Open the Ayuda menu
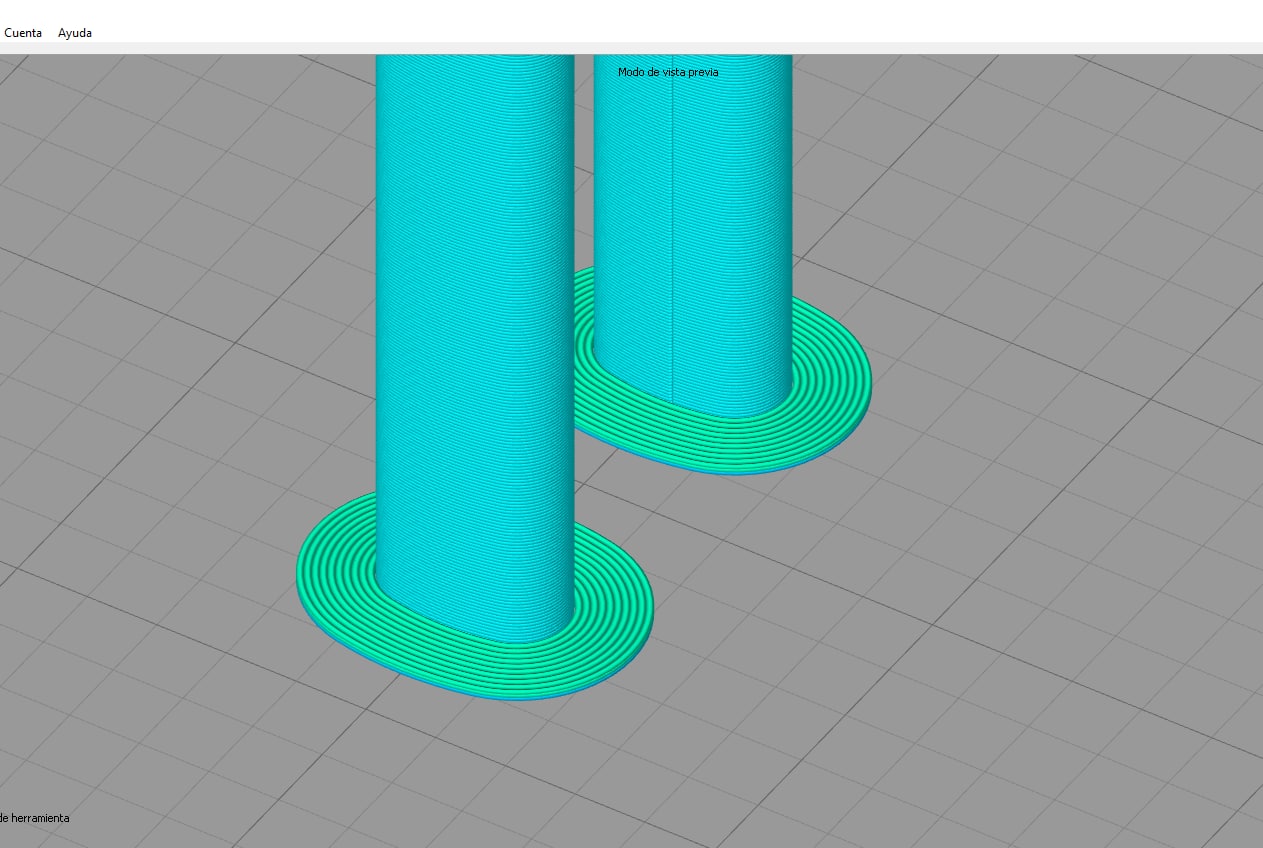This screenshot has height=848, width=1263. tap(75, 33)
